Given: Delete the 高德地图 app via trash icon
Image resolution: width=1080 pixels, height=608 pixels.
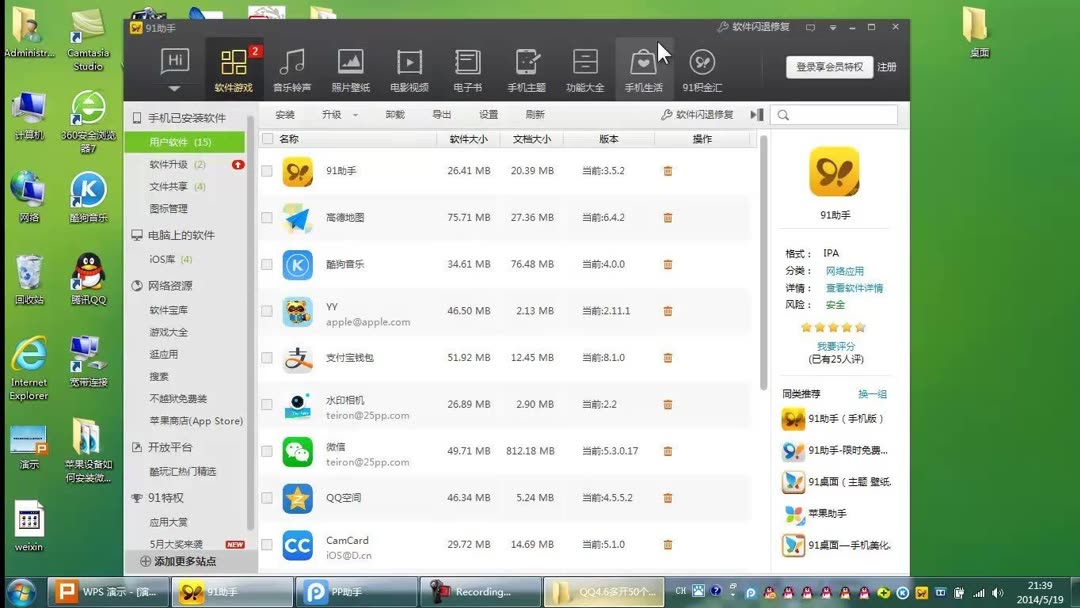Looking at the screenshot, I should [x=667, y=218].
